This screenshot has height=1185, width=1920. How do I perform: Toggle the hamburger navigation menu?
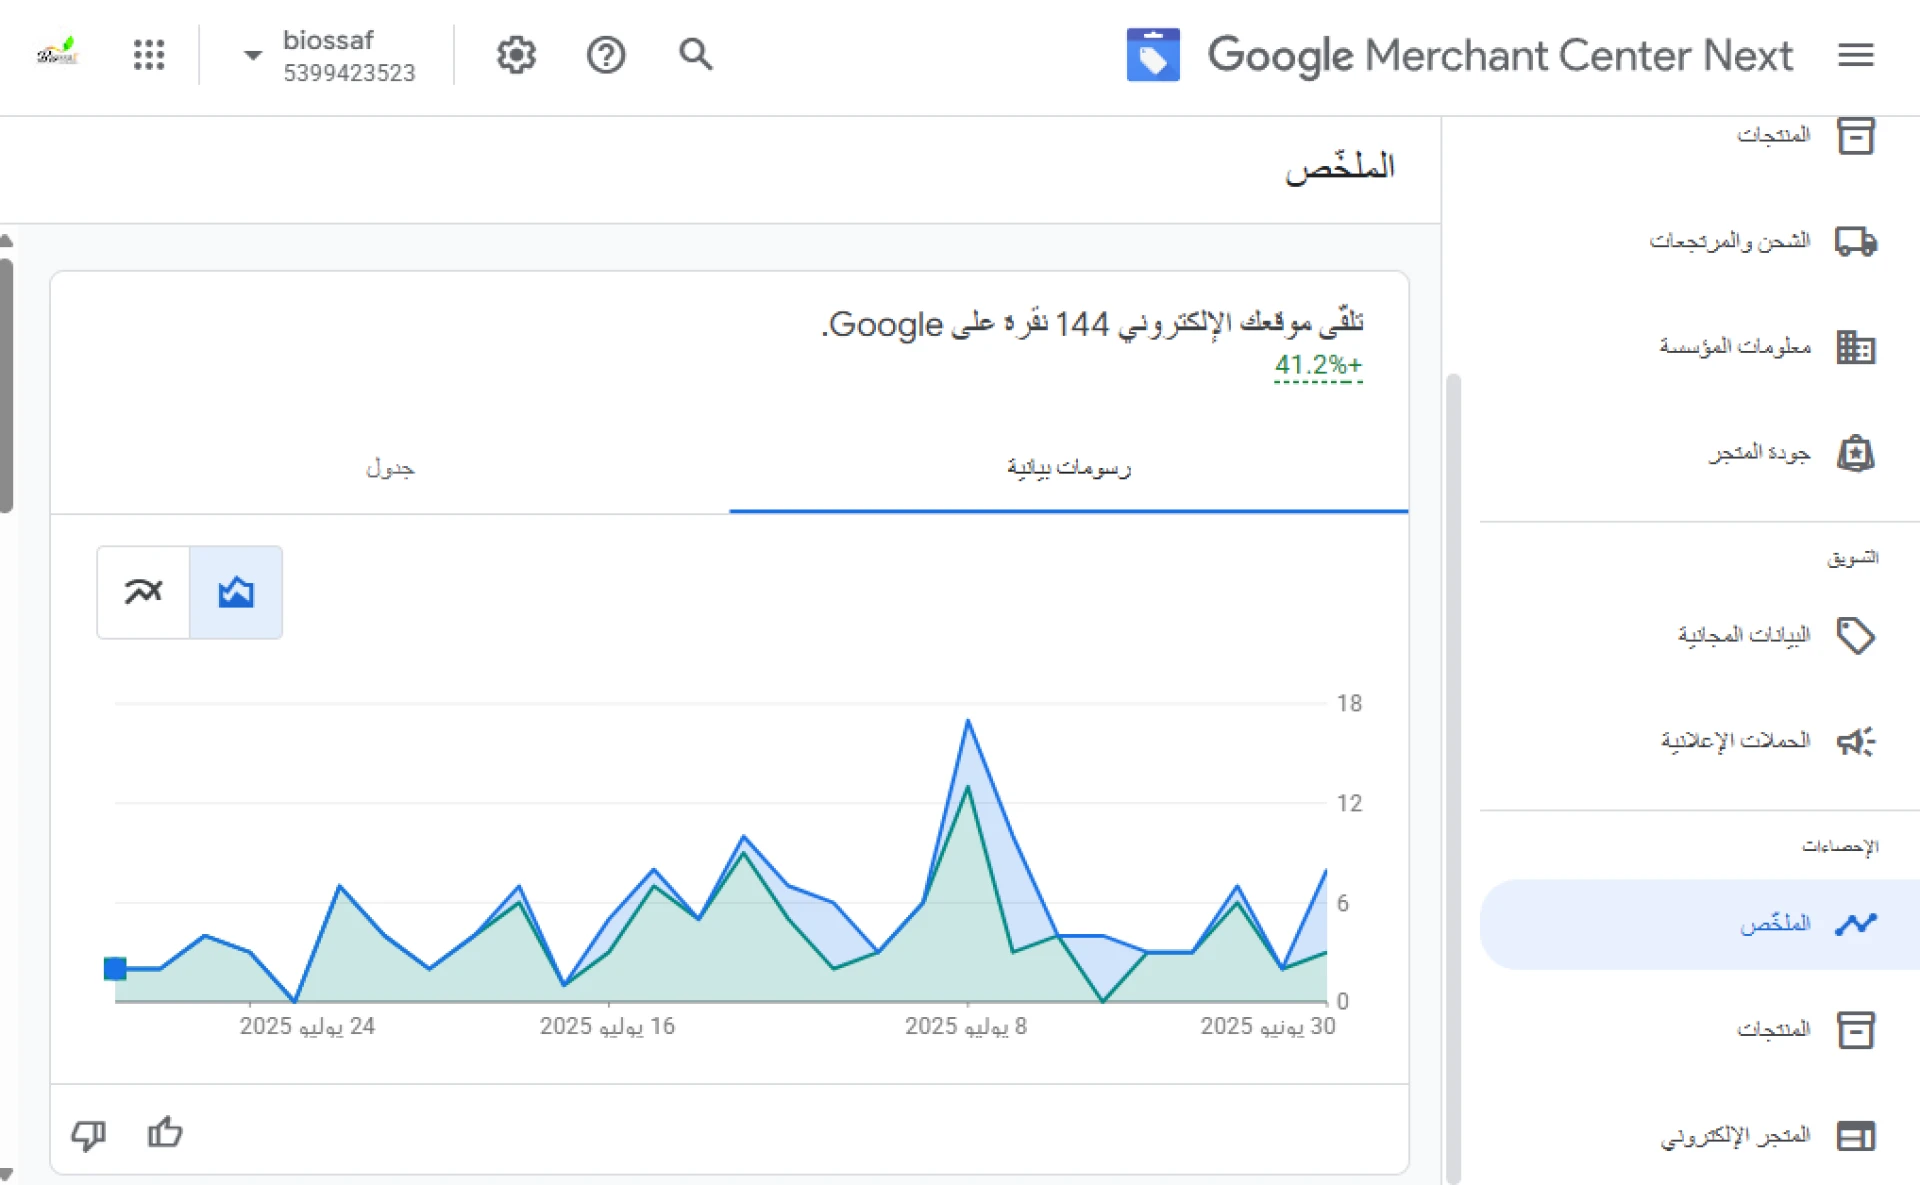point(1855,55)
